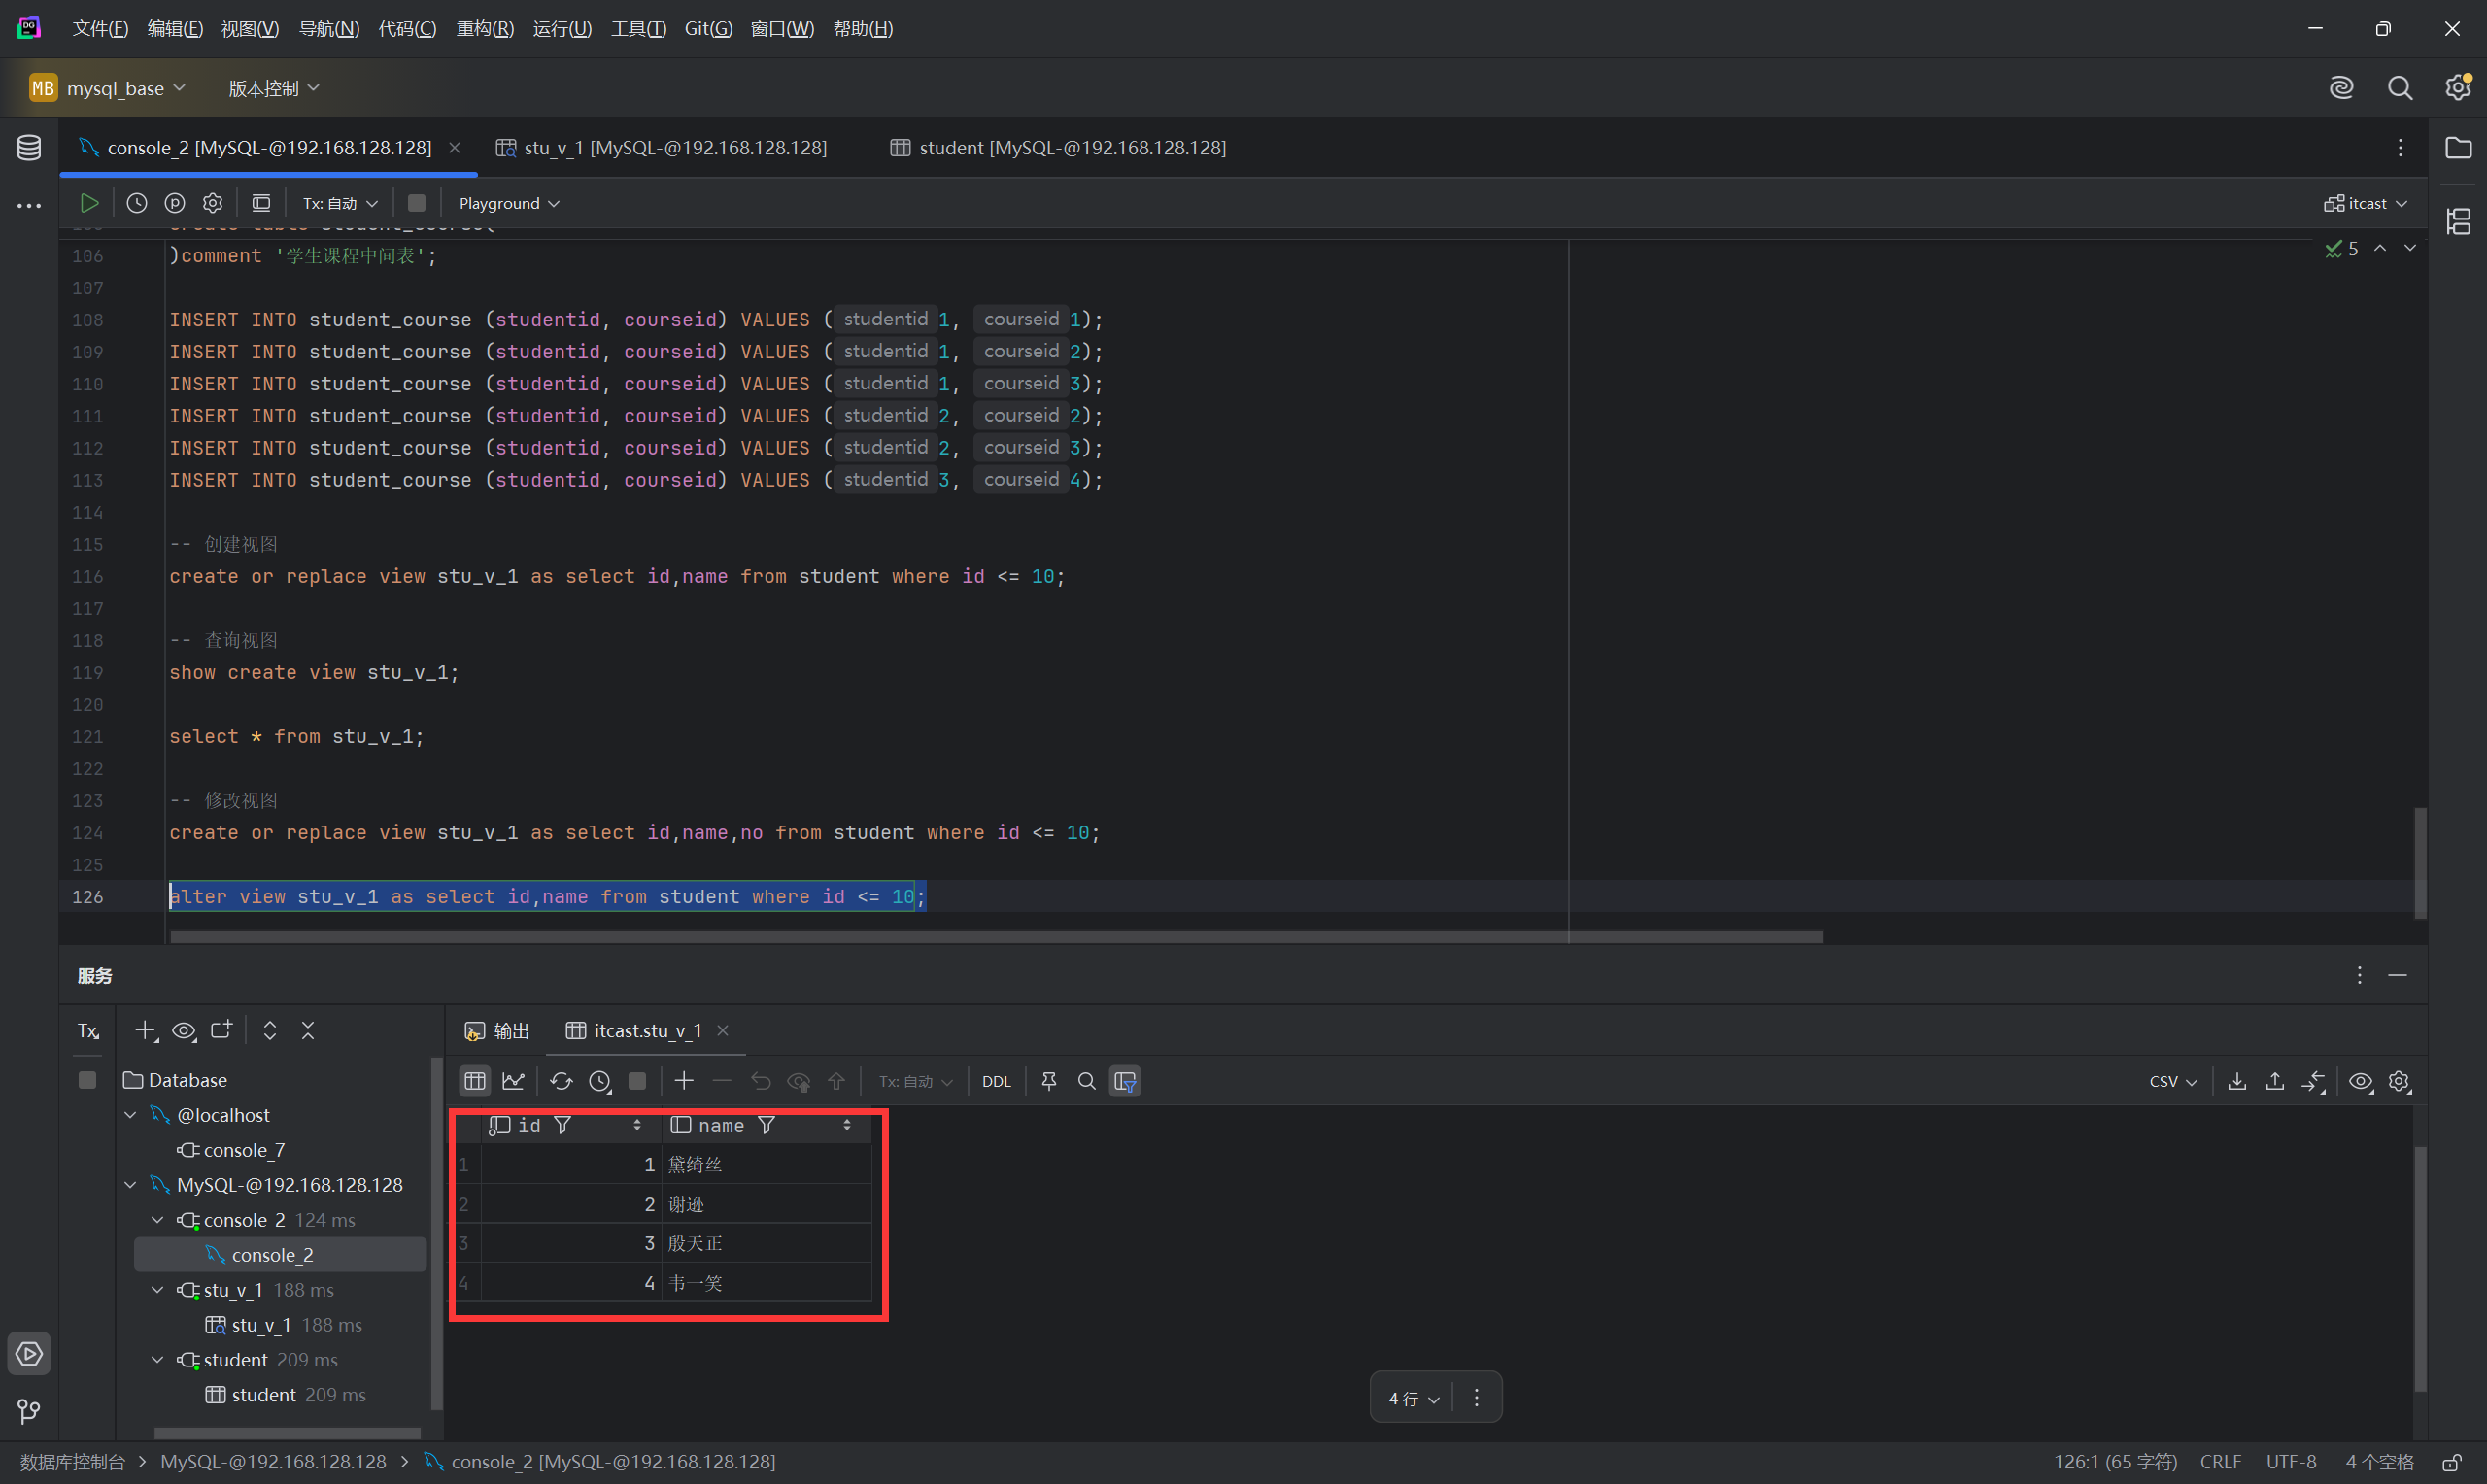Image resolution: width=2487 pixels, height=1484 pixels.
Task: Click the add row plus icon
Action: [x=684, y=1081]
